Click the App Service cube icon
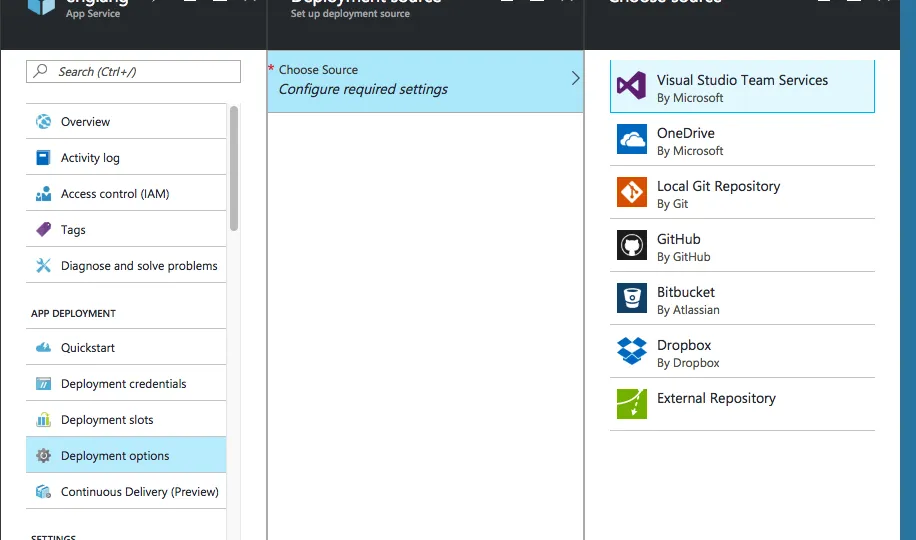Screen dimensions: 916x540 [41, 5]
